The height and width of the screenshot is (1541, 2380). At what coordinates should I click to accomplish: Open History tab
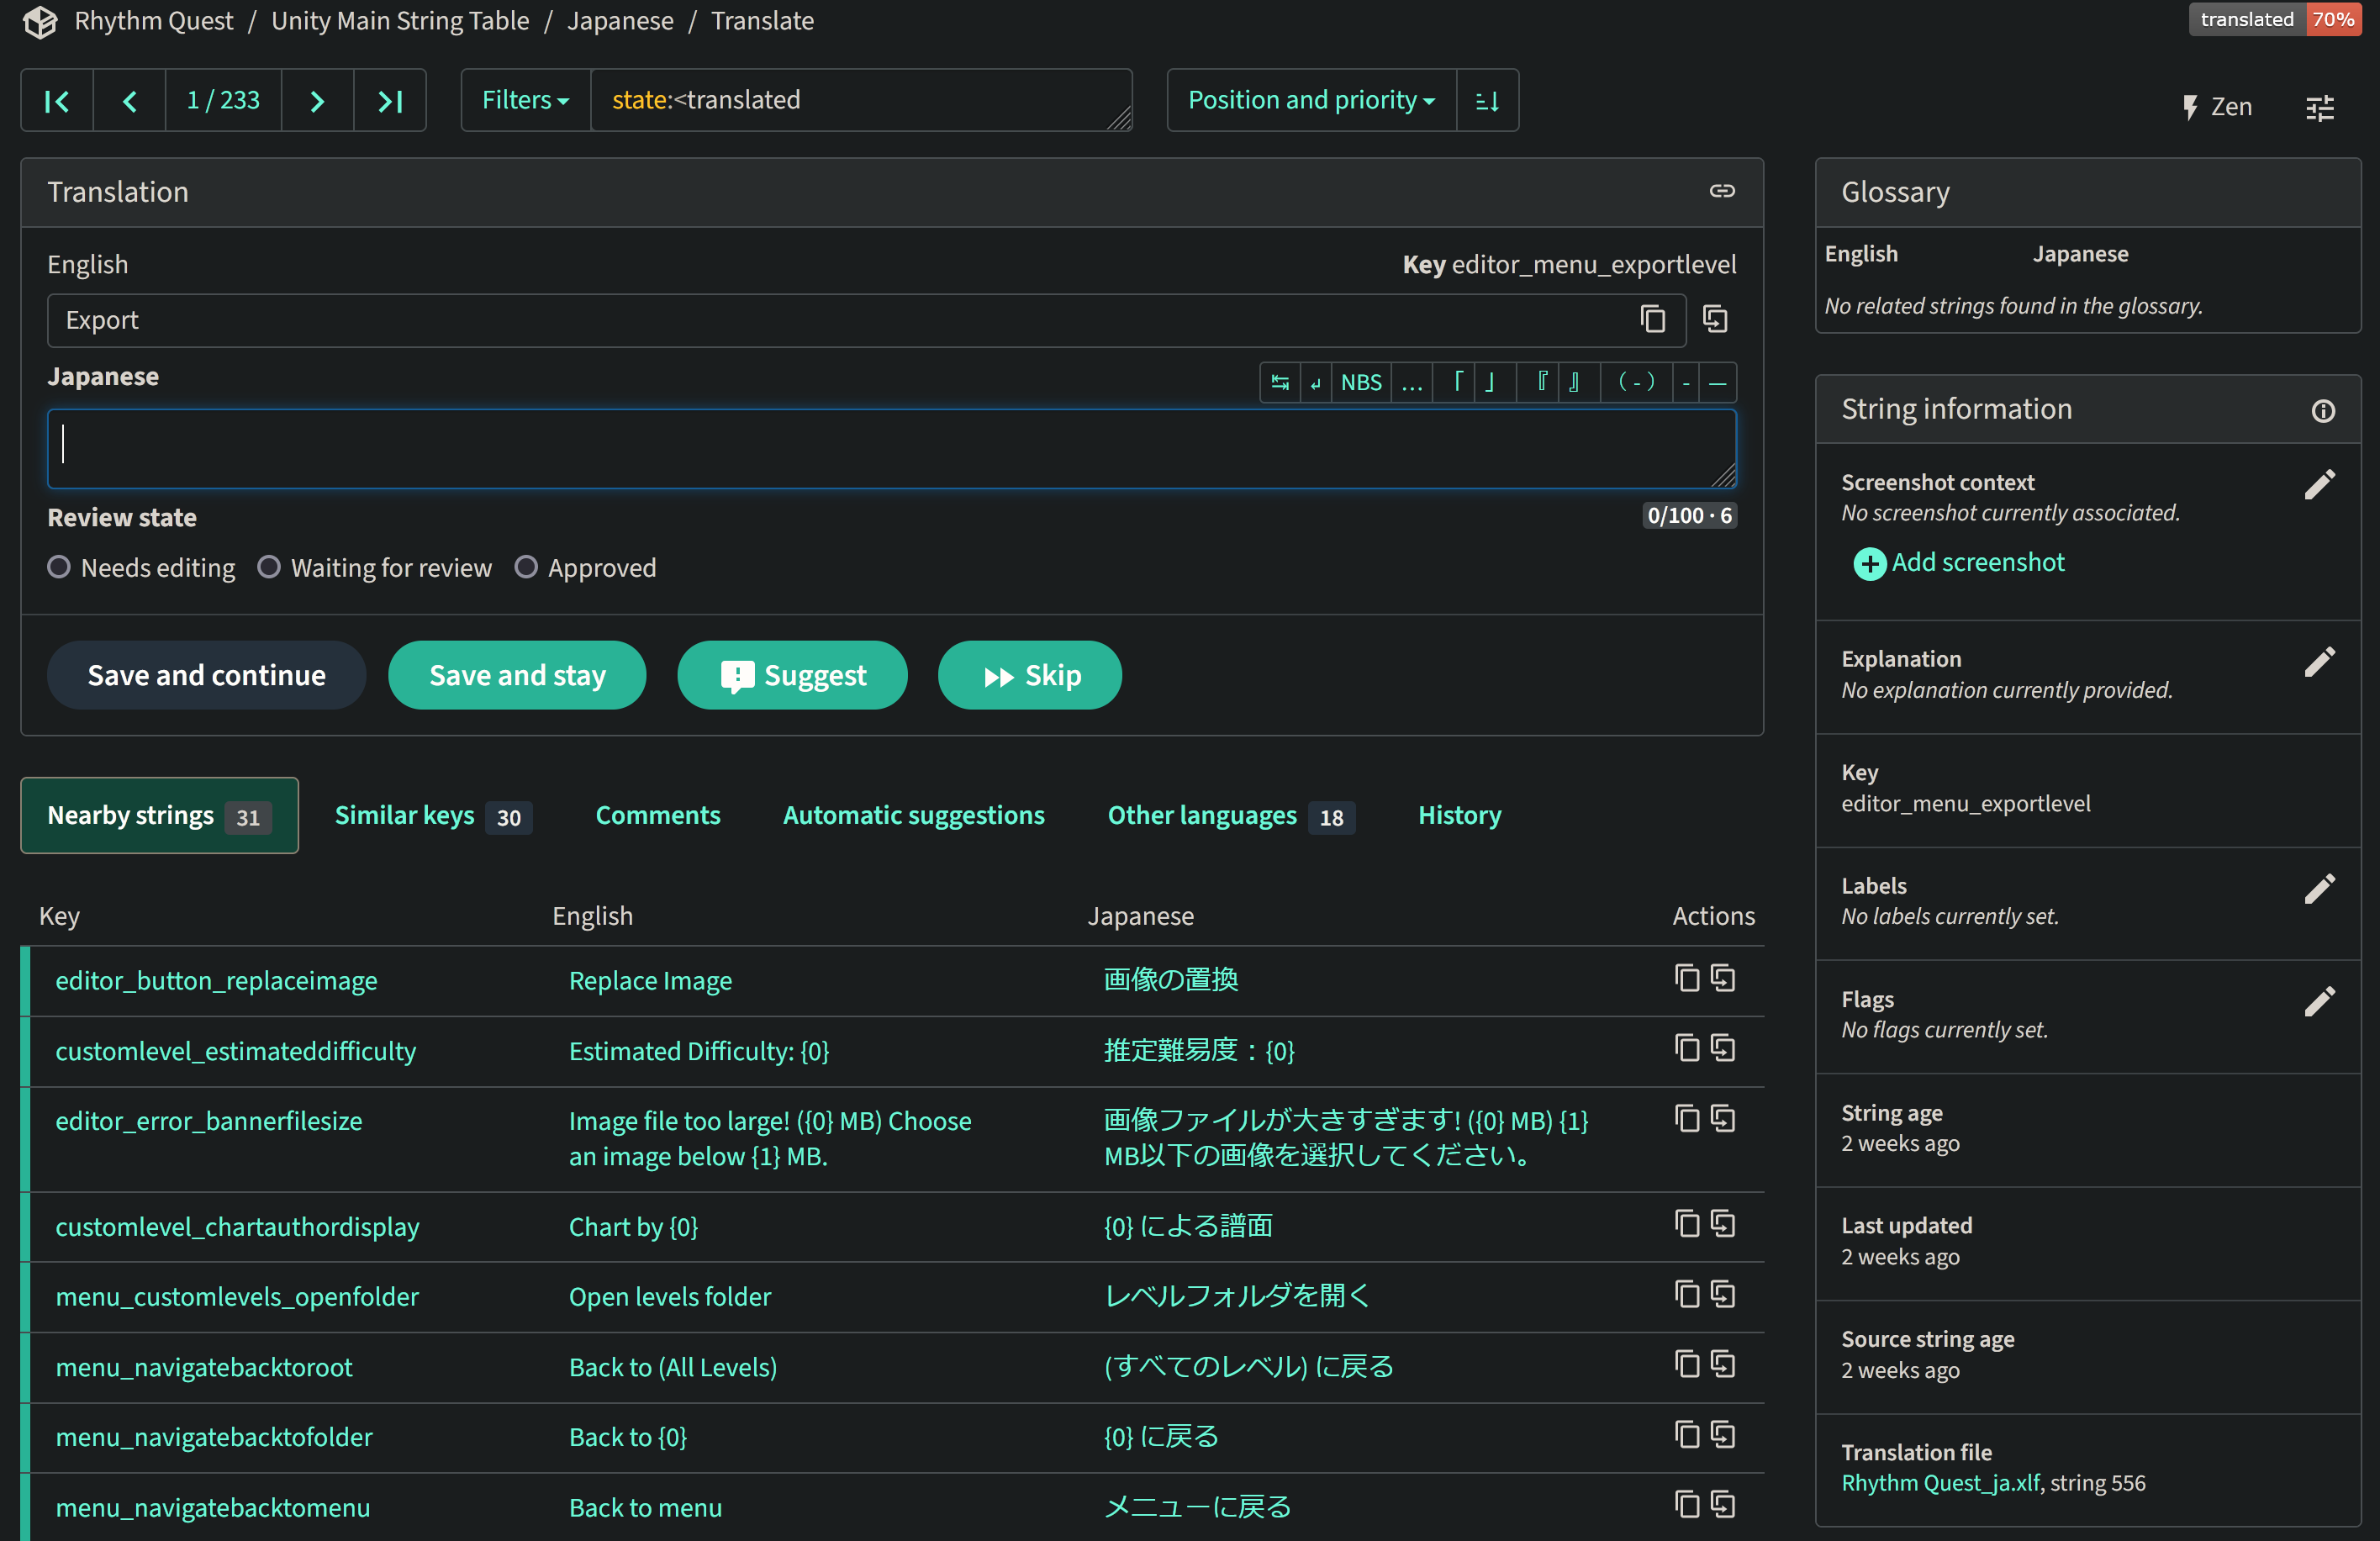1459,816
